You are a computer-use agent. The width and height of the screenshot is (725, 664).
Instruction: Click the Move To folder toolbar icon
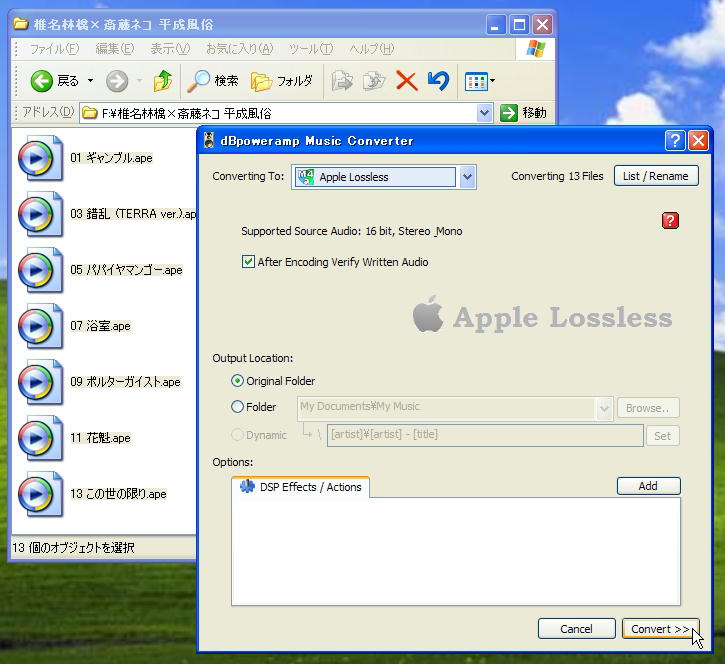click(x=342, y=81)
